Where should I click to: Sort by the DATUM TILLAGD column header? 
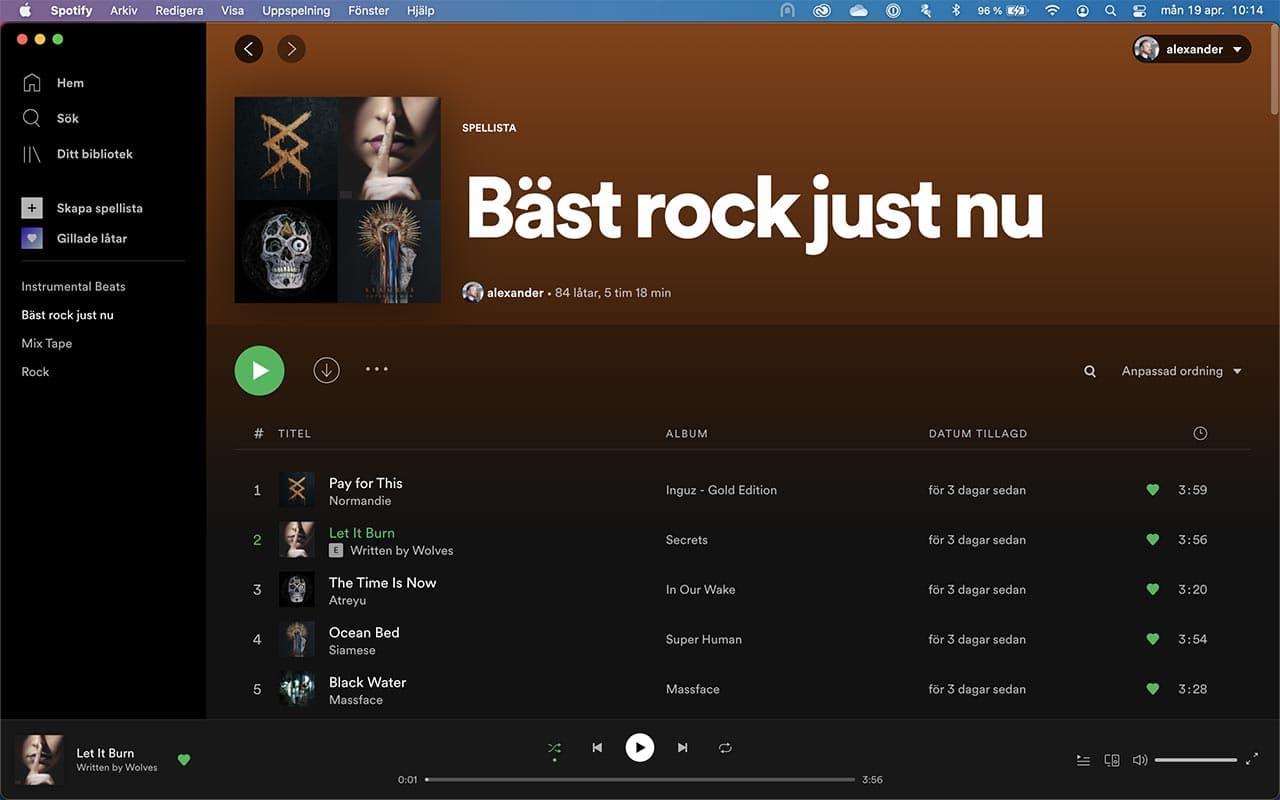tap(978, 433)
